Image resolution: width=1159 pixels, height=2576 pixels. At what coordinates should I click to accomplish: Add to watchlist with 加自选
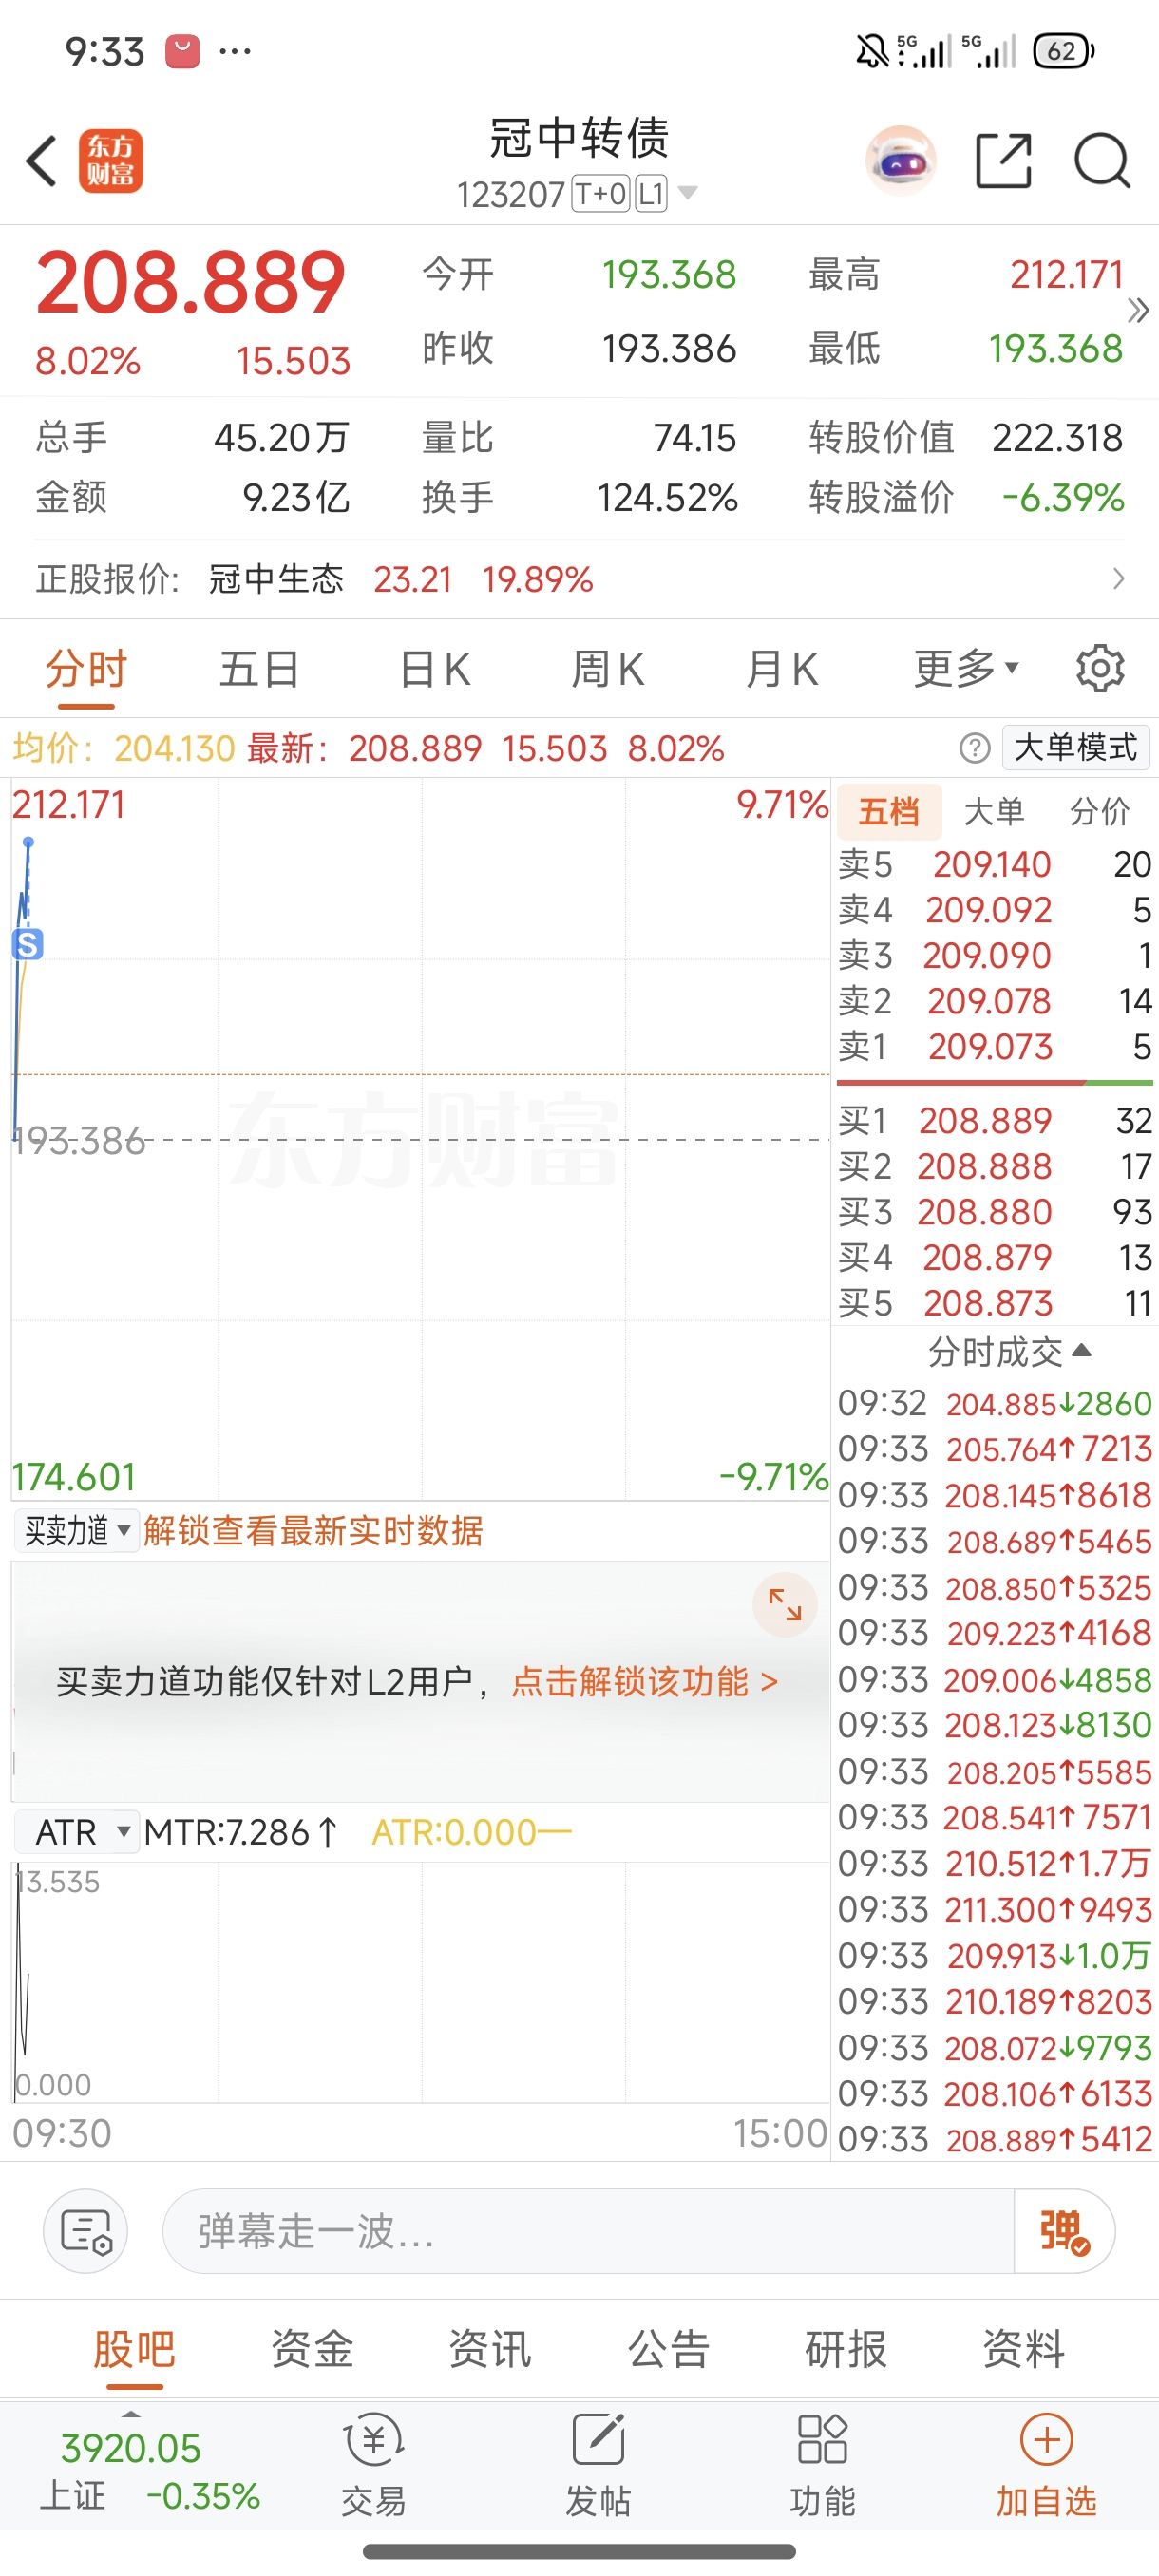(1046, 2465)
